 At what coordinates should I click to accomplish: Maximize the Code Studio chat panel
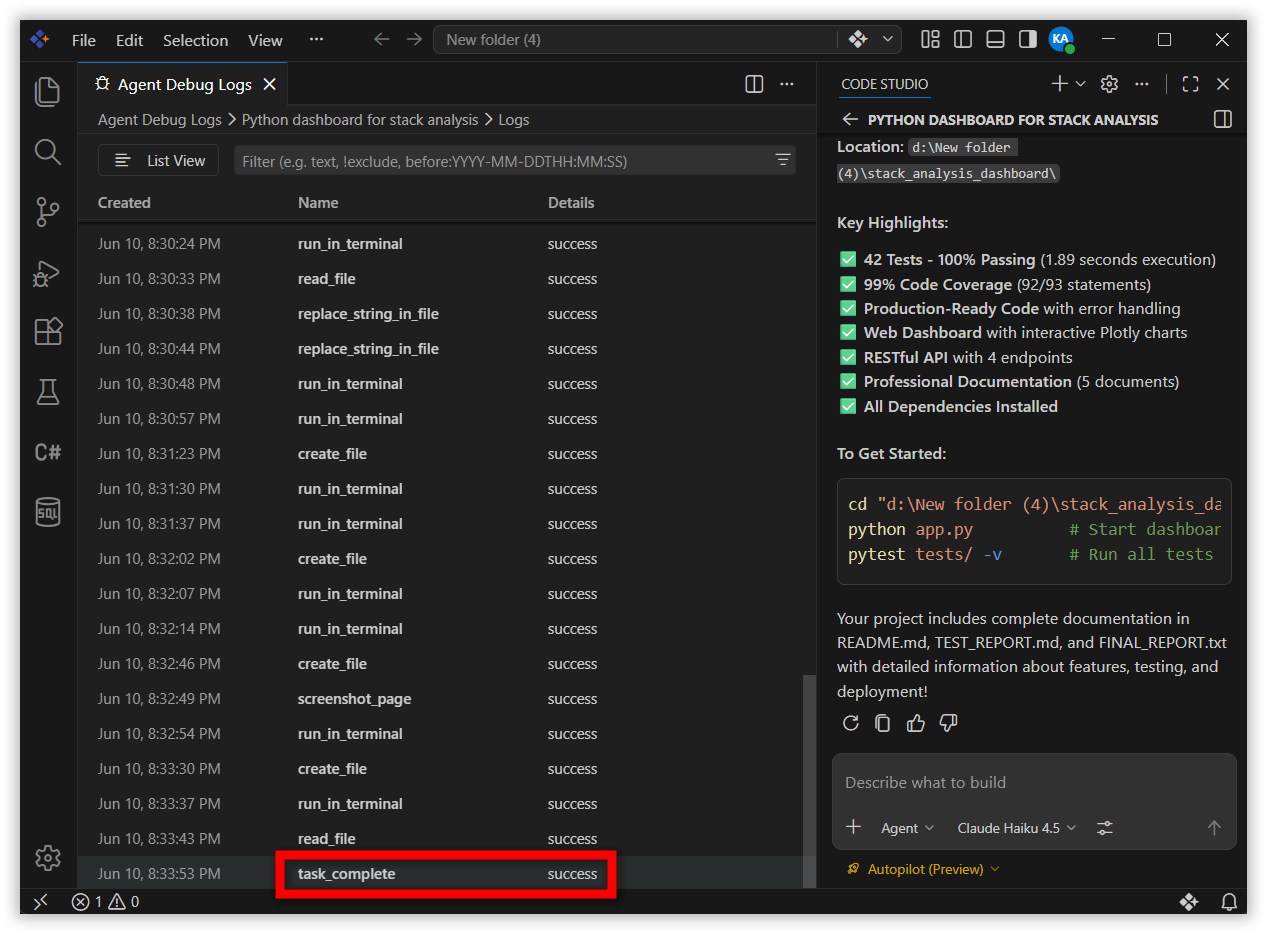click(x=1190, y=84)
